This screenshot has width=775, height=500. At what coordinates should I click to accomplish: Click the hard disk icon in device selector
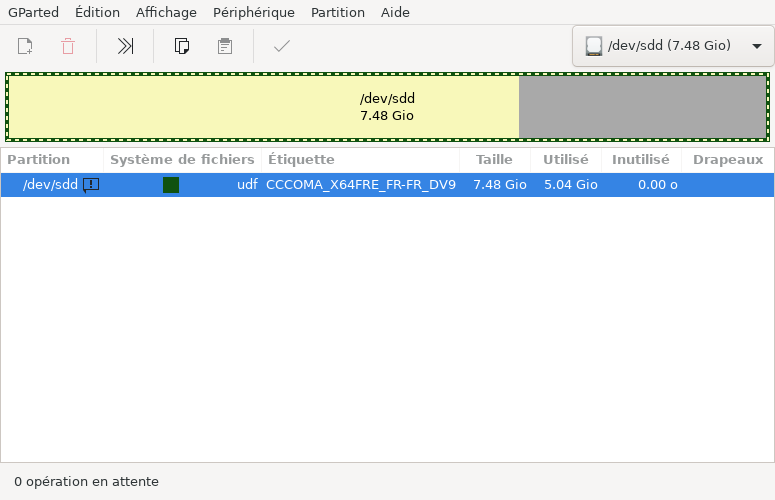point(594,46)
